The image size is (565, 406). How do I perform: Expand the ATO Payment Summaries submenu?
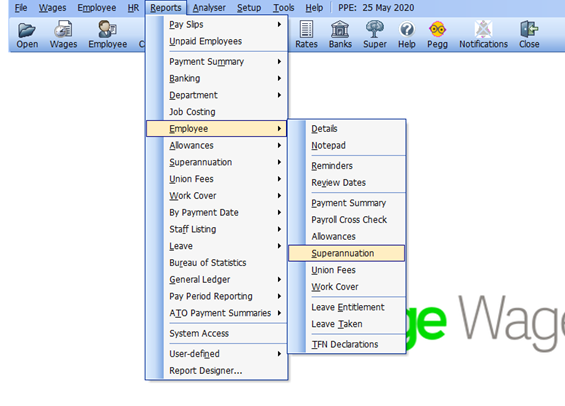tap(216, 313)
